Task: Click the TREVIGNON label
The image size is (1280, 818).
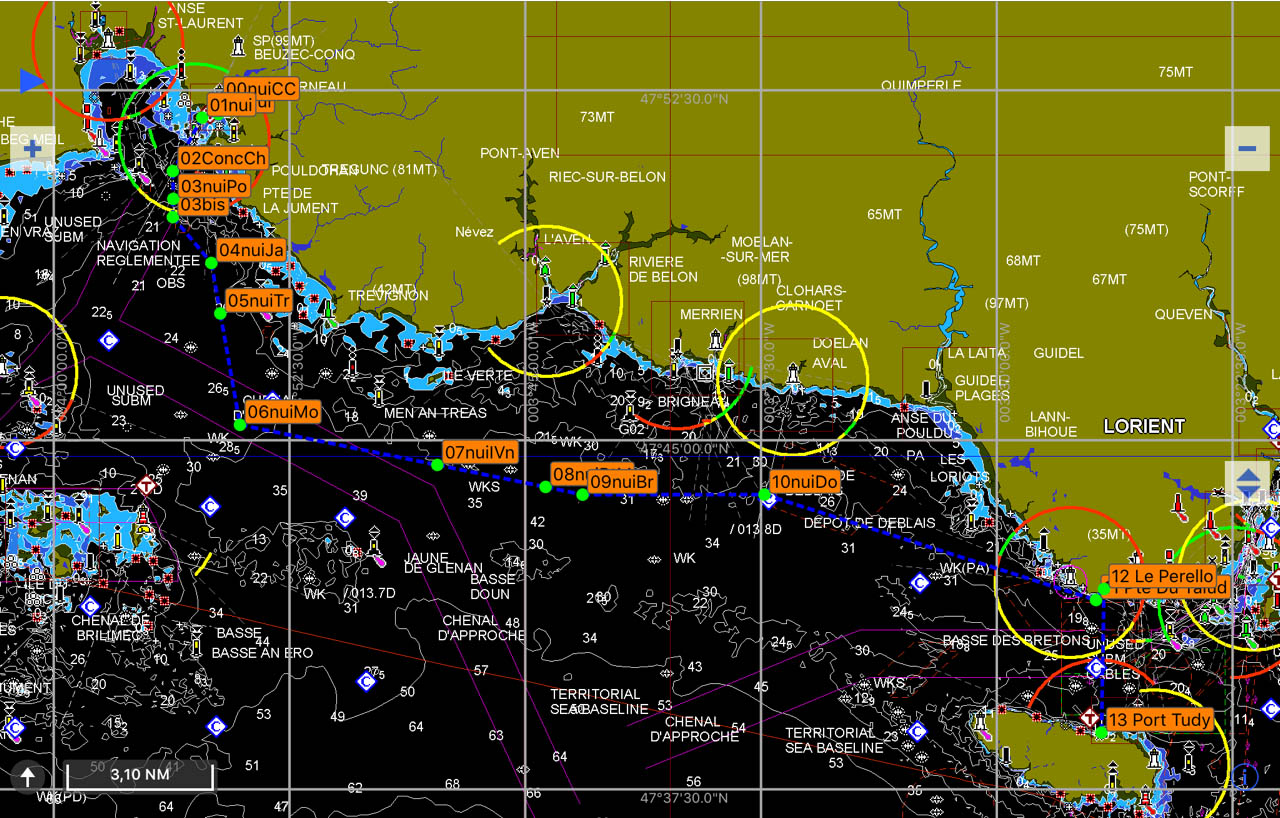Action: [388, 296]
